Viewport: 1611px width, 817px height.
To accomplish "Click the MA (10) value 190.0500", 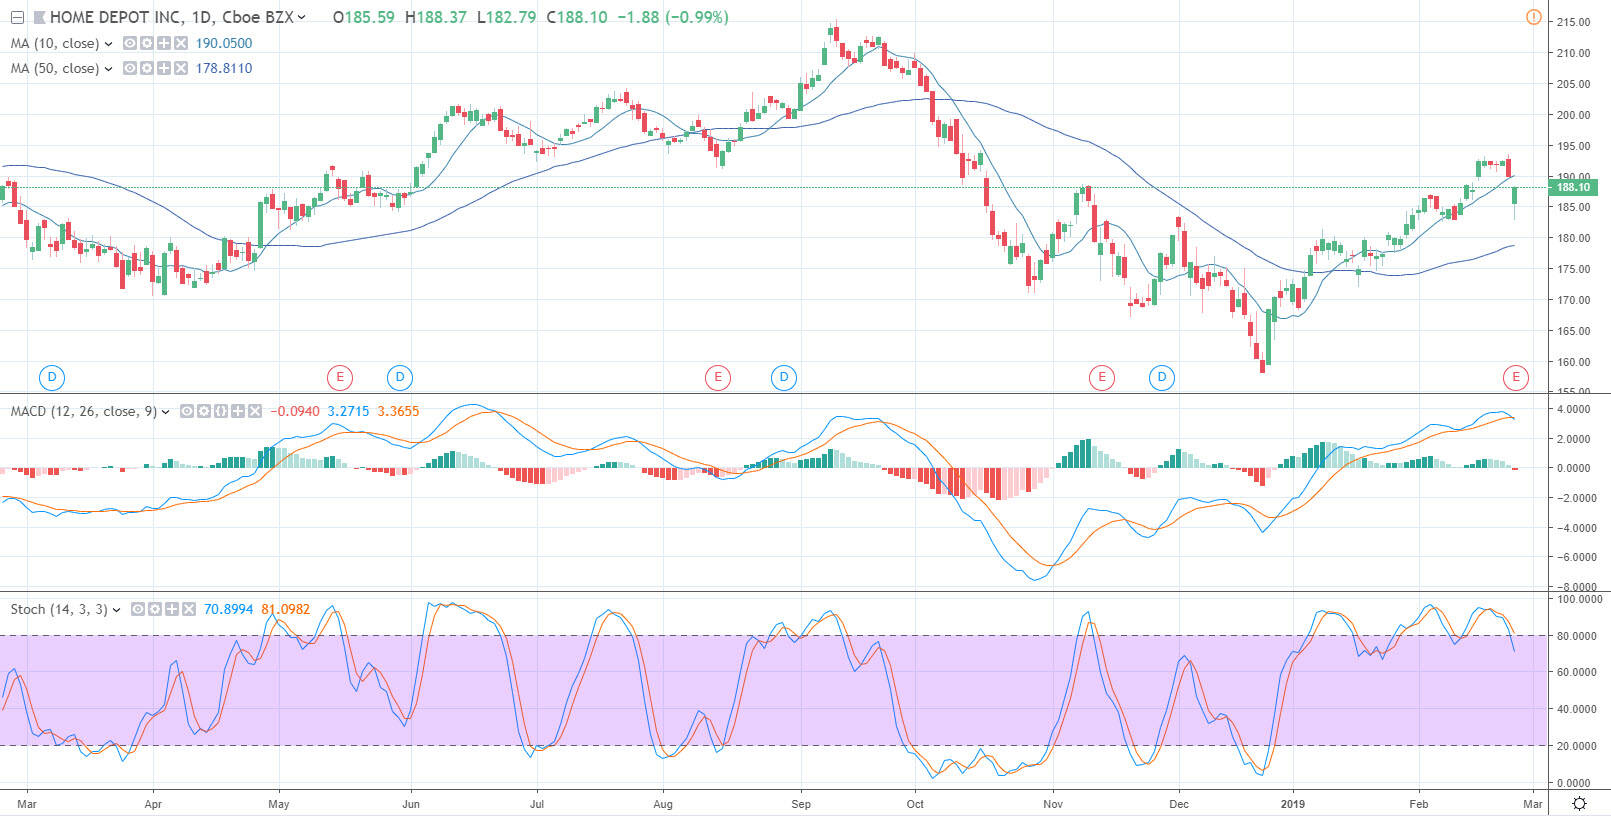I will (x=224, y=43).
